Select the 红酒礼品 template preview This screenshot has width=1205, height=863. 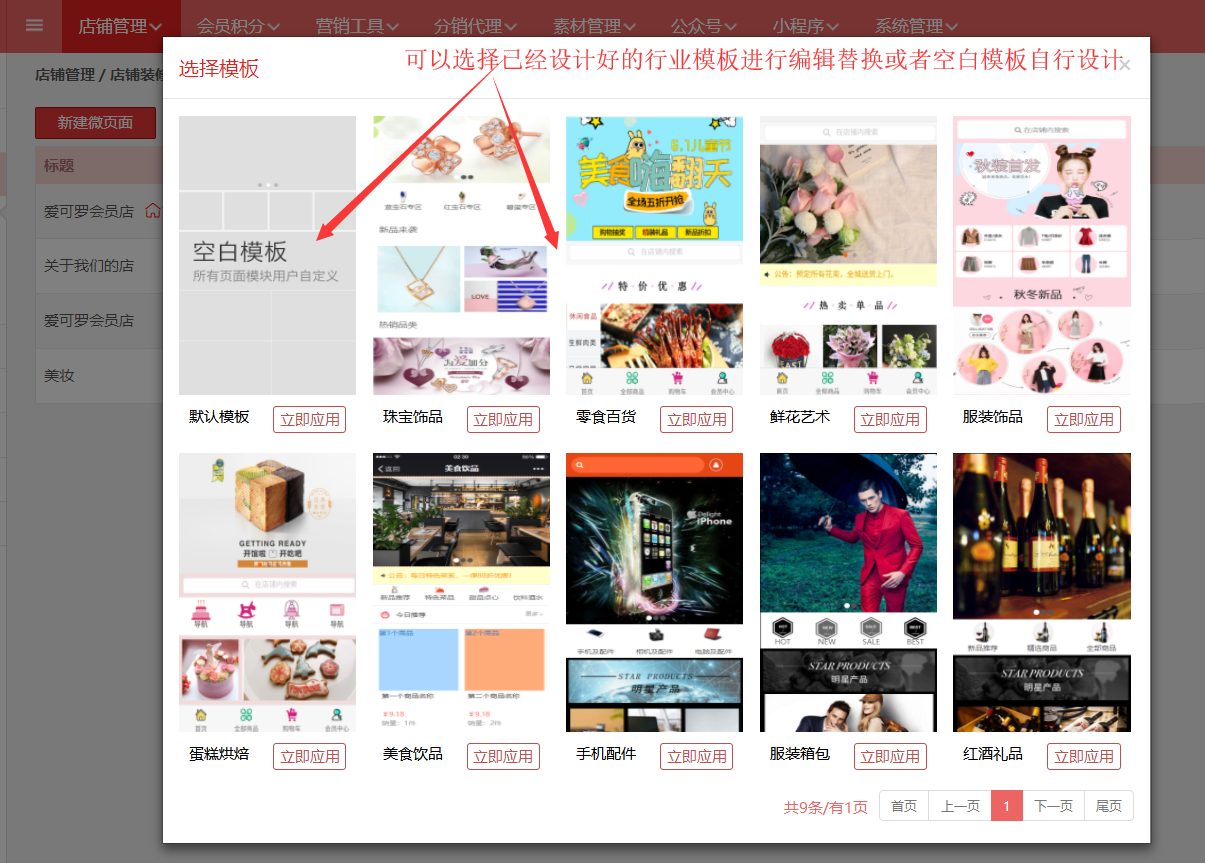coord(1041,592)
